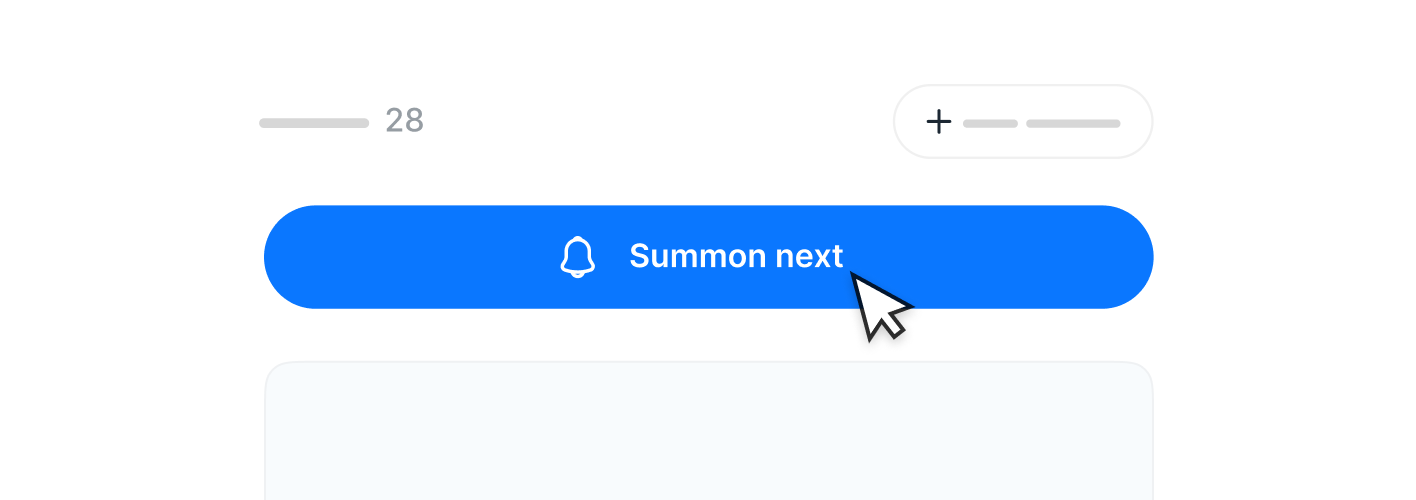Ring the bell icon beside Summon next

577,257
